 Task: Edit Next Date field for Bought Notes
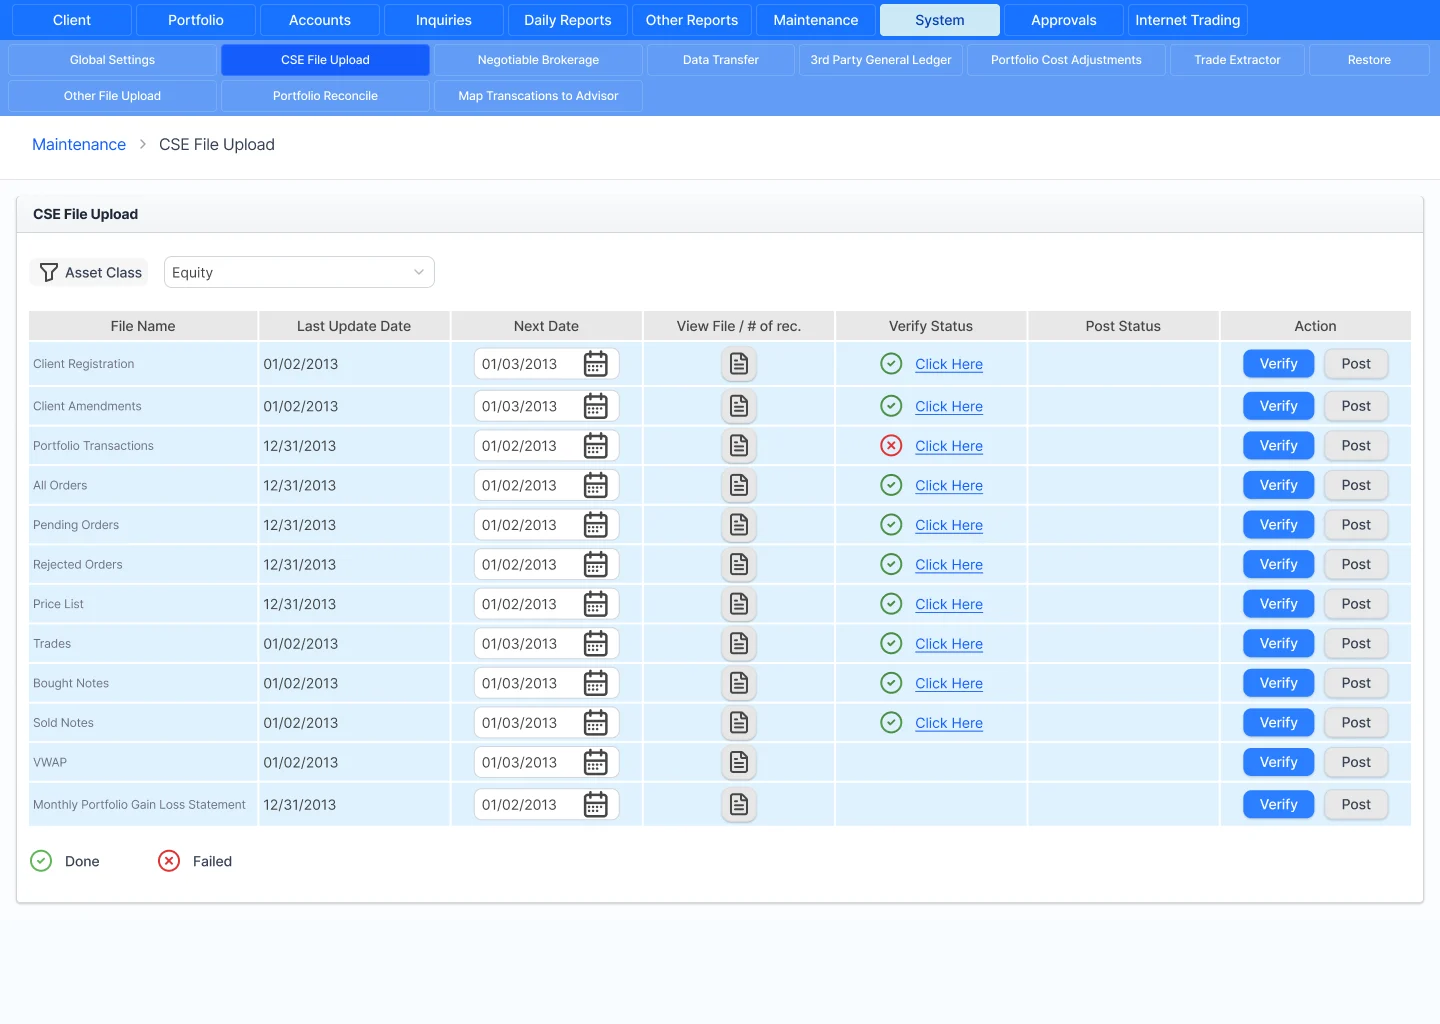pyautogui.click(x=546, y=683)
